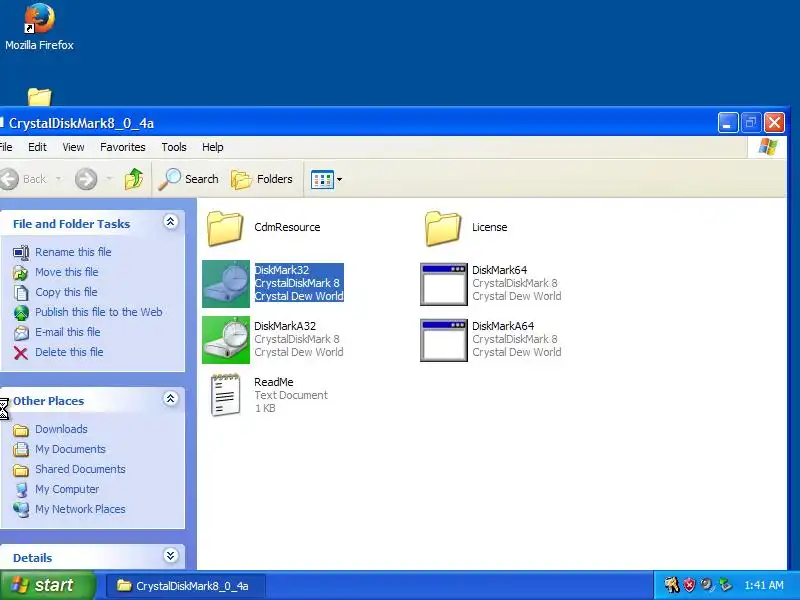The image size is (800, 600).
Task: Click the Shared Documents folder icon
Action: [21, 470]
